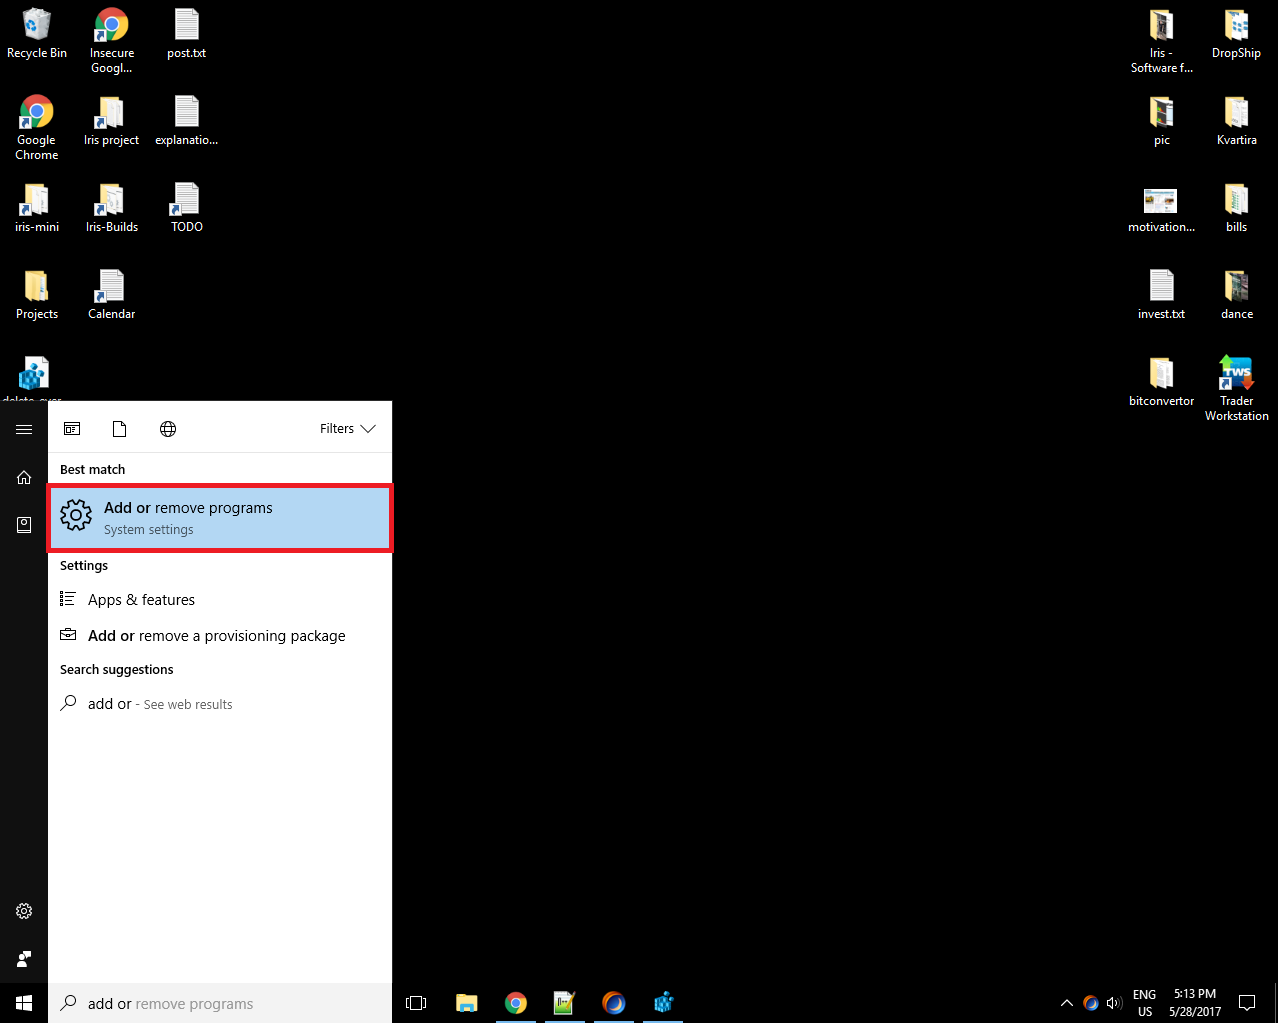Open the volume speaker control
Viewport: 1278px width, 1023px height.
pos(1114,1003)
